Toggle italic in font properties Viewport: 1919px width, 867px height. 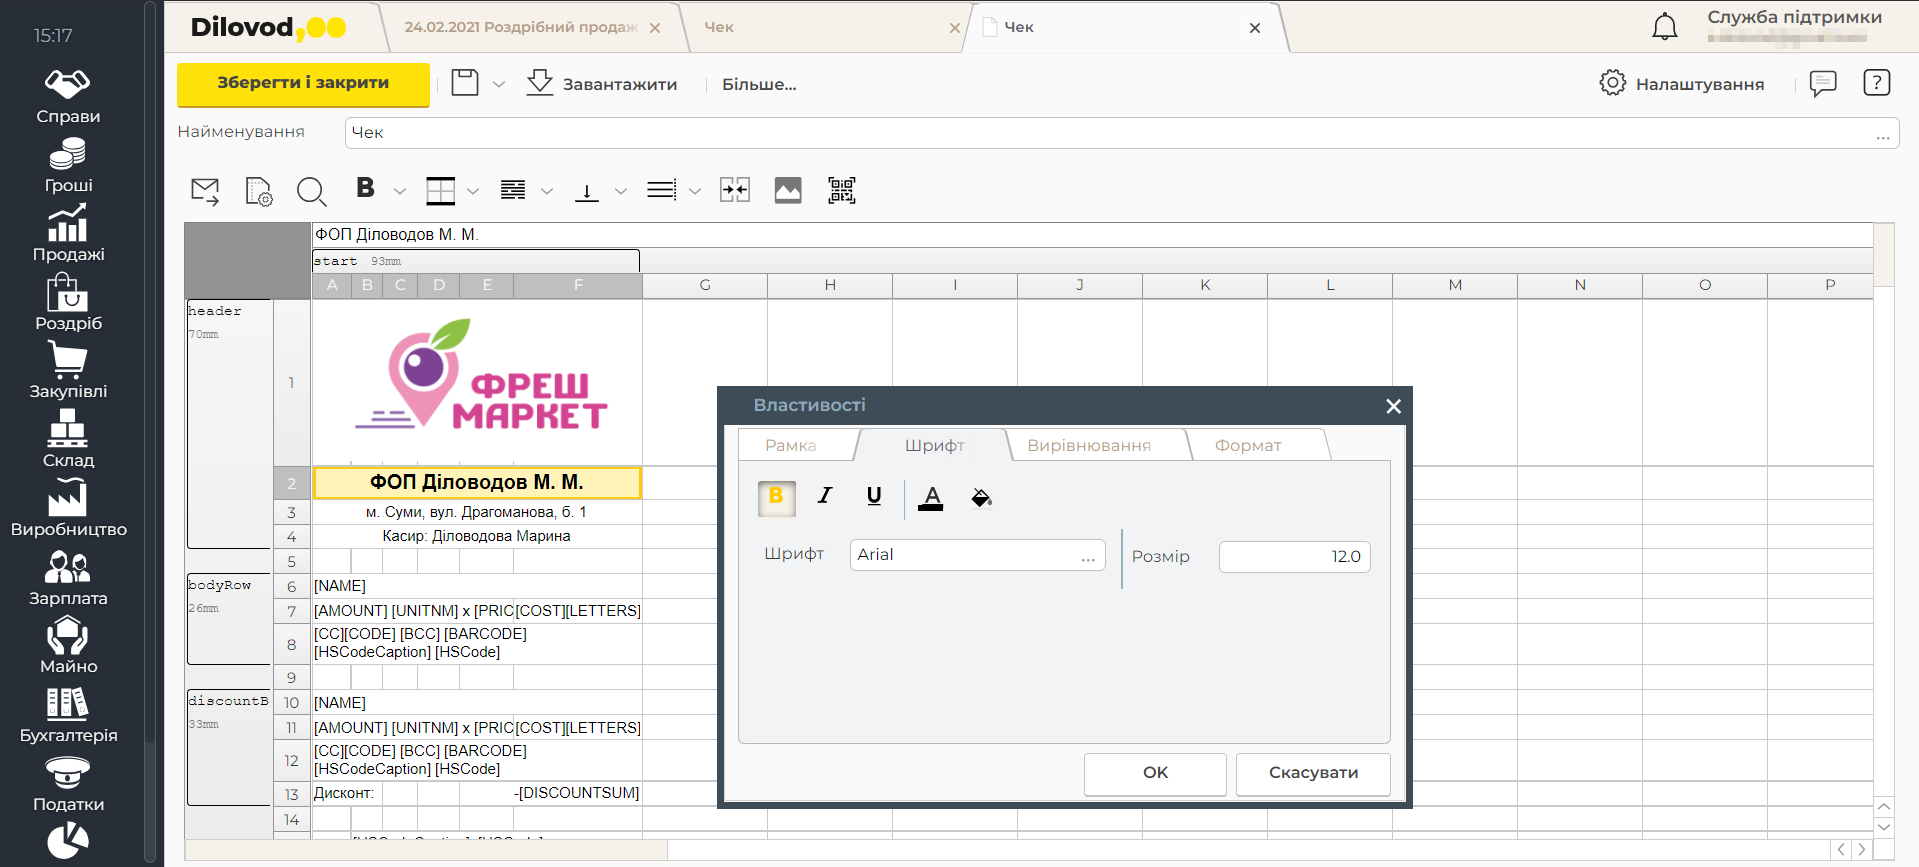tap(825, 496)
